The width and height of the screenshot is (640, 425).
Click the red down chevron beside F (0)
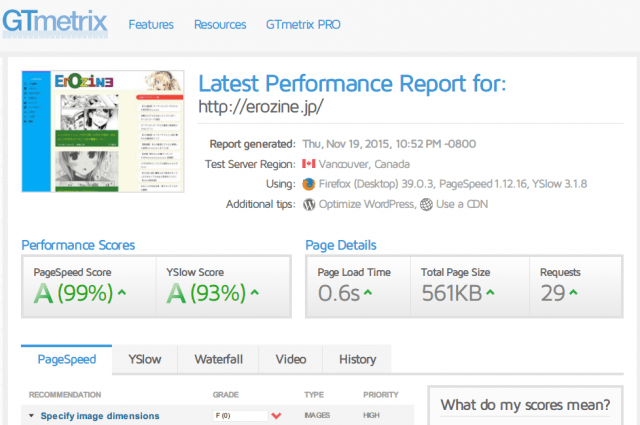click(x=276, y=416)
